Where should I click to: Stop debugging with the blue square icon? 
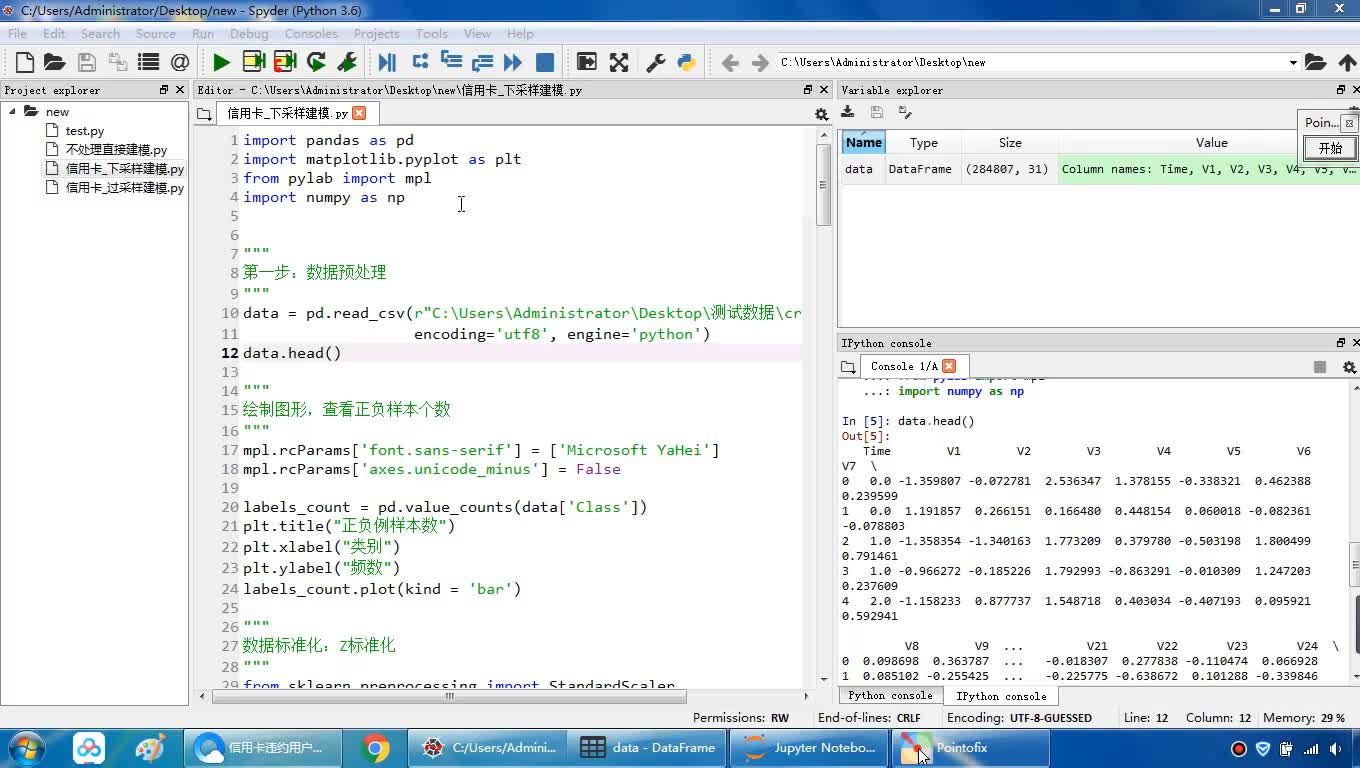click(545, 62)
